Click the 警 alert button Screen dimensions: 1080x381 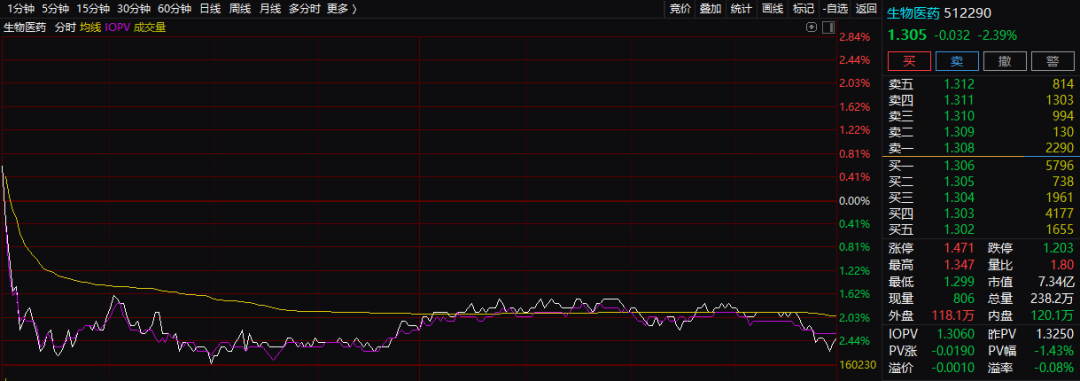pyautogui.click(x=1052, y=61)
